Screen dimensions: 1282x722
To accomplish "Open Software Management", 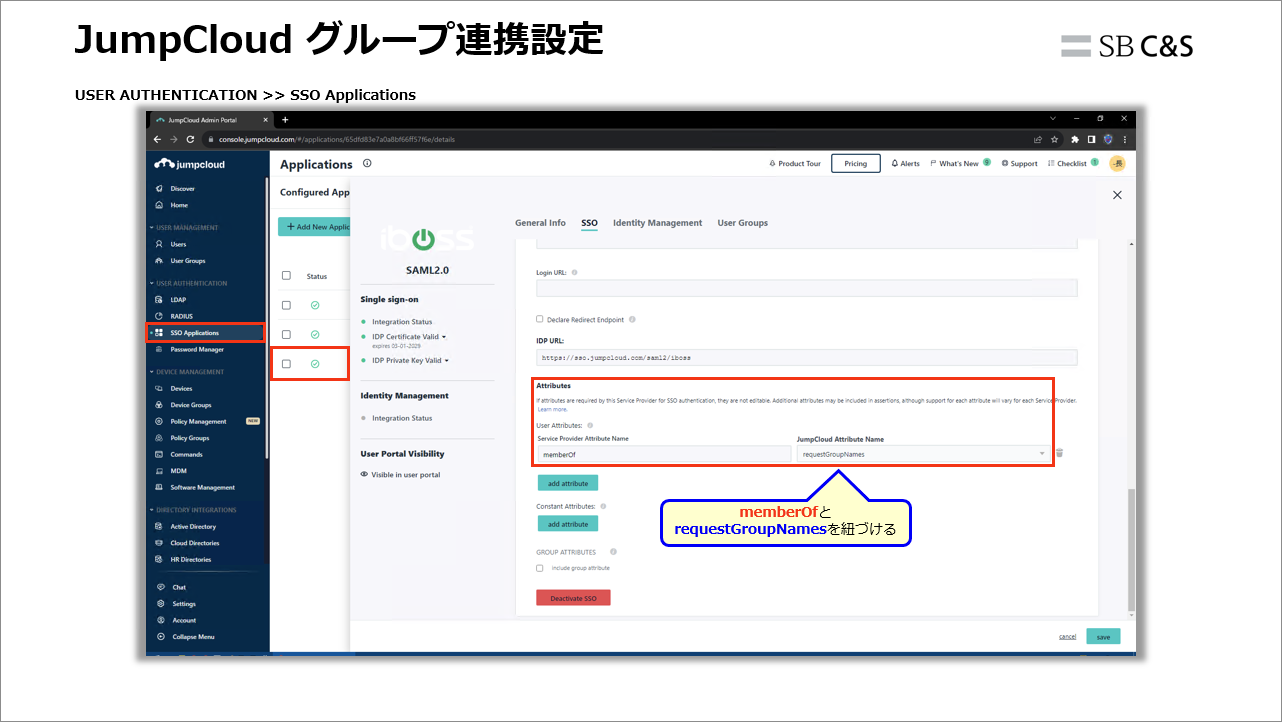I will pos(202,488).
